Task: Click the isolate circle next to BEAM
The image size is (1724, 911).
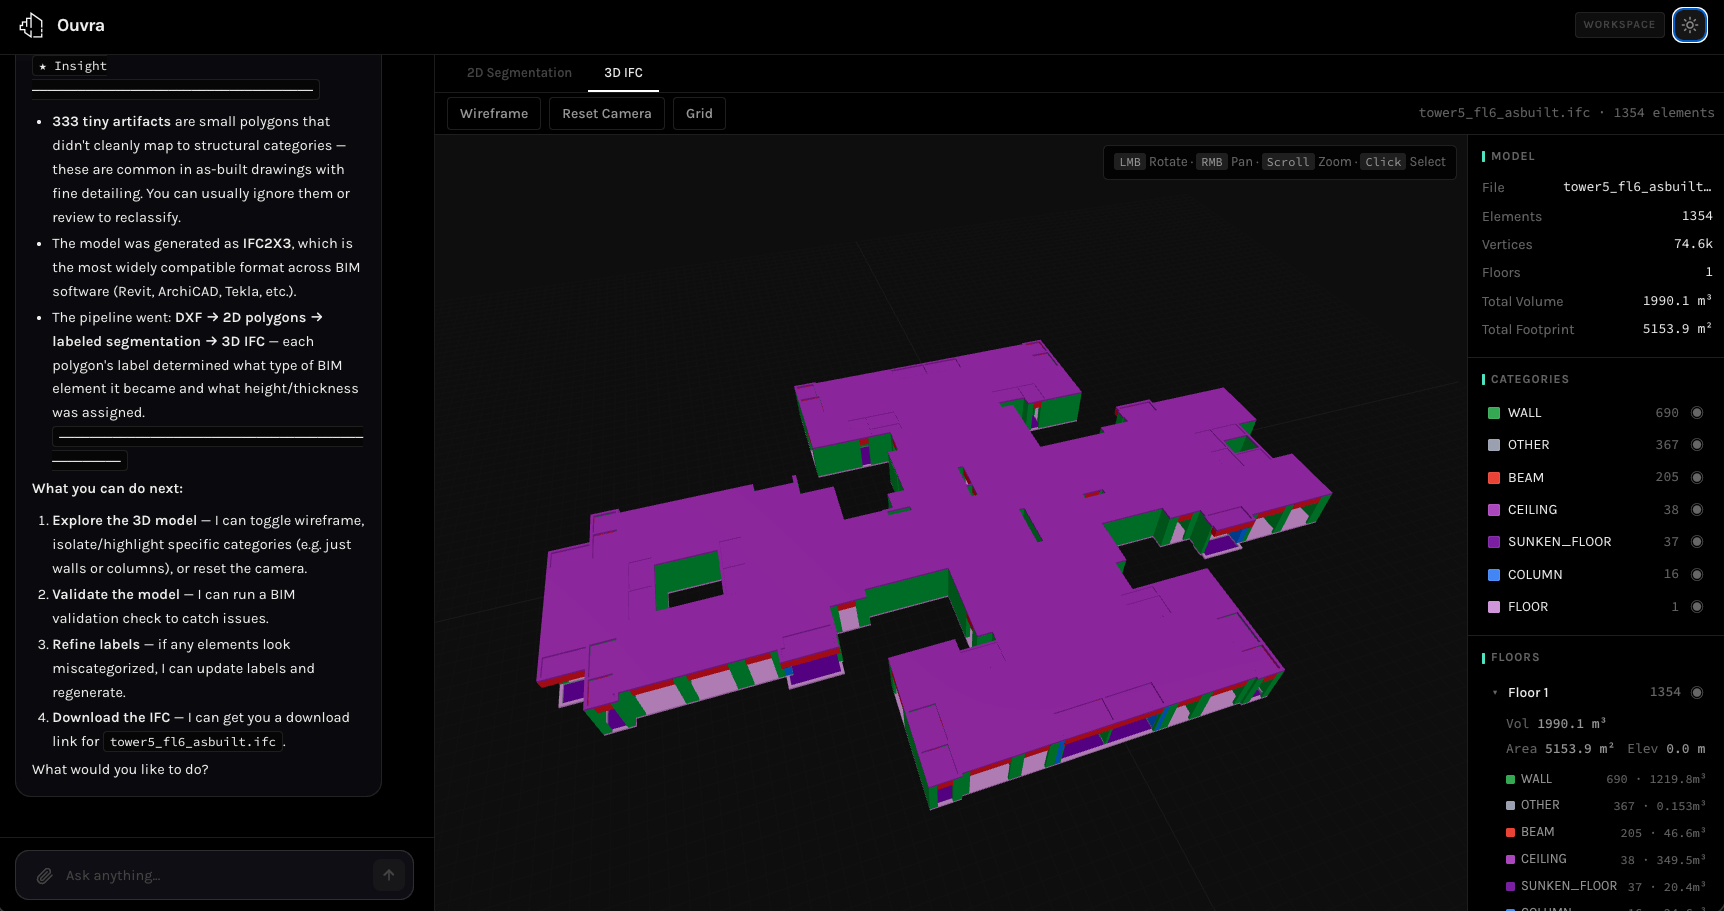Action: 1697,477
